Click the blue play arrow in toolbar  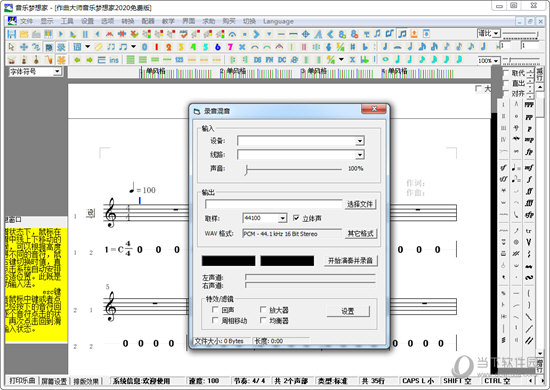(x=61, y=34)
